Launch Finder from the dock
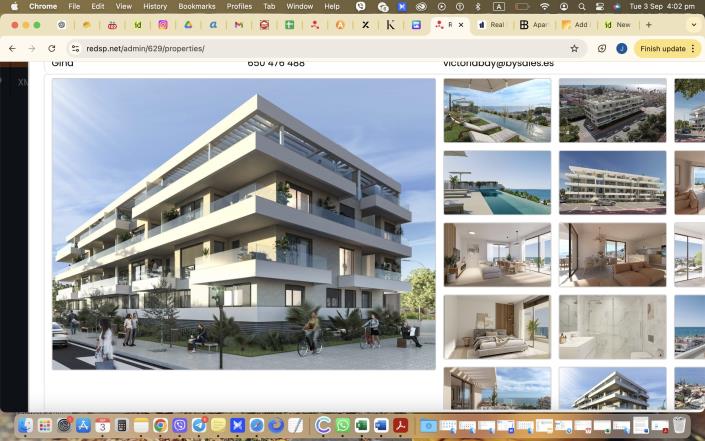The height and width of the screenshot is (441, 705). [x=25, y=426]
